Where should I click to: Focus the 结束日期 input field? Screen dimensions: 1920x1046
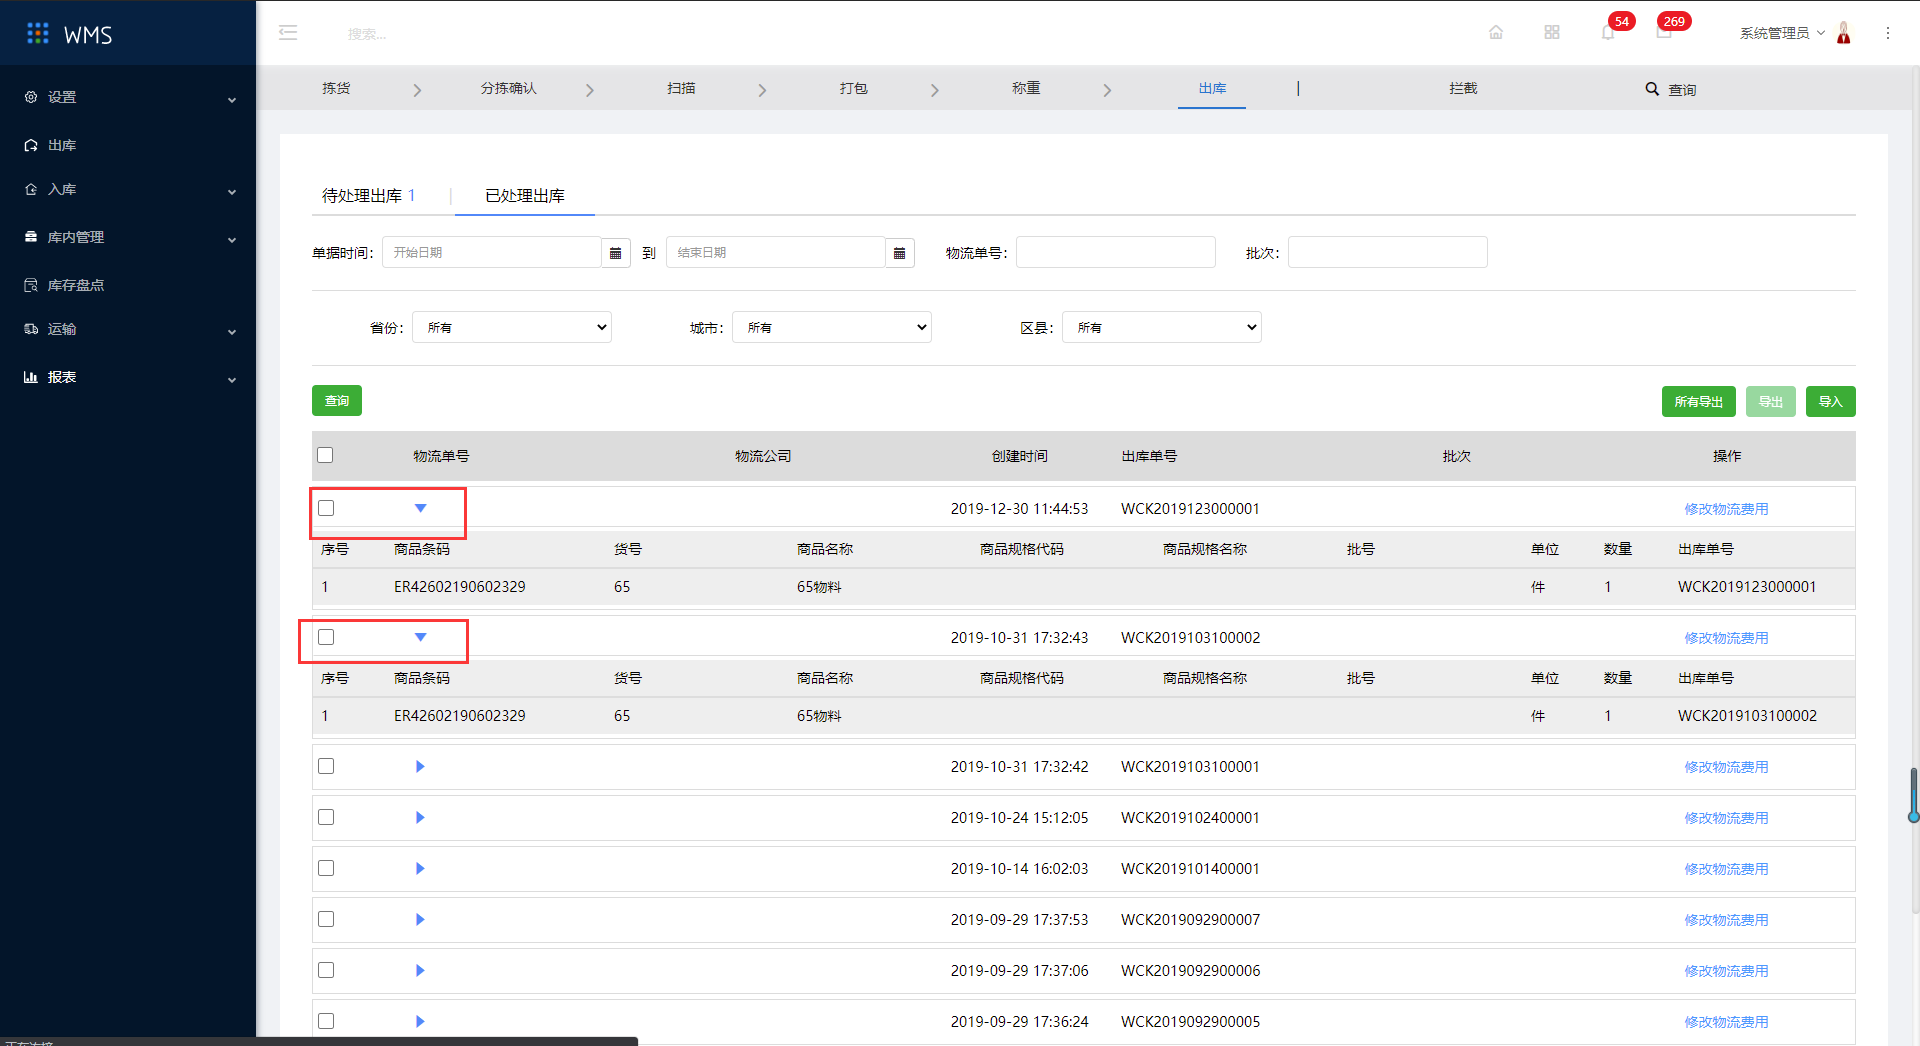[776, 253]
